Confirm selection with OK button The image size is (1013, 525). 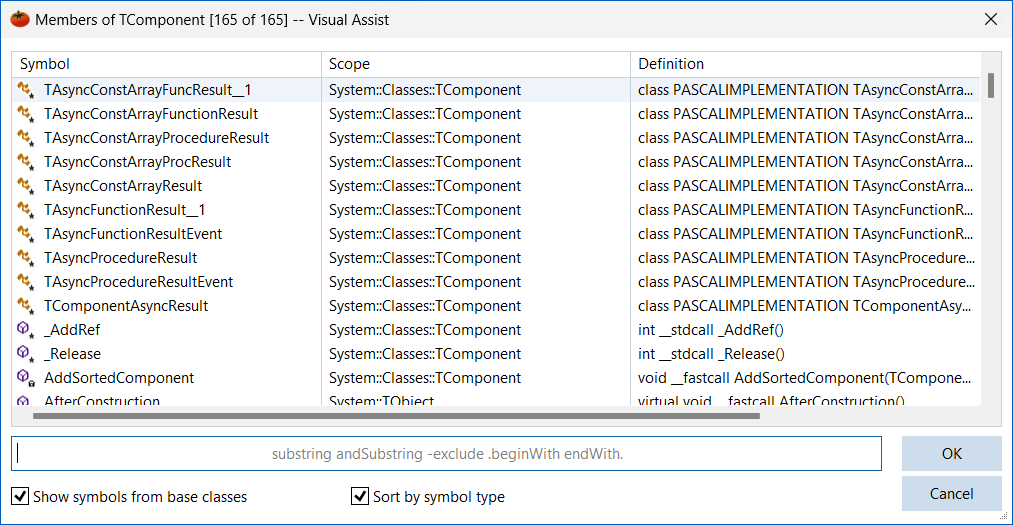952,453
